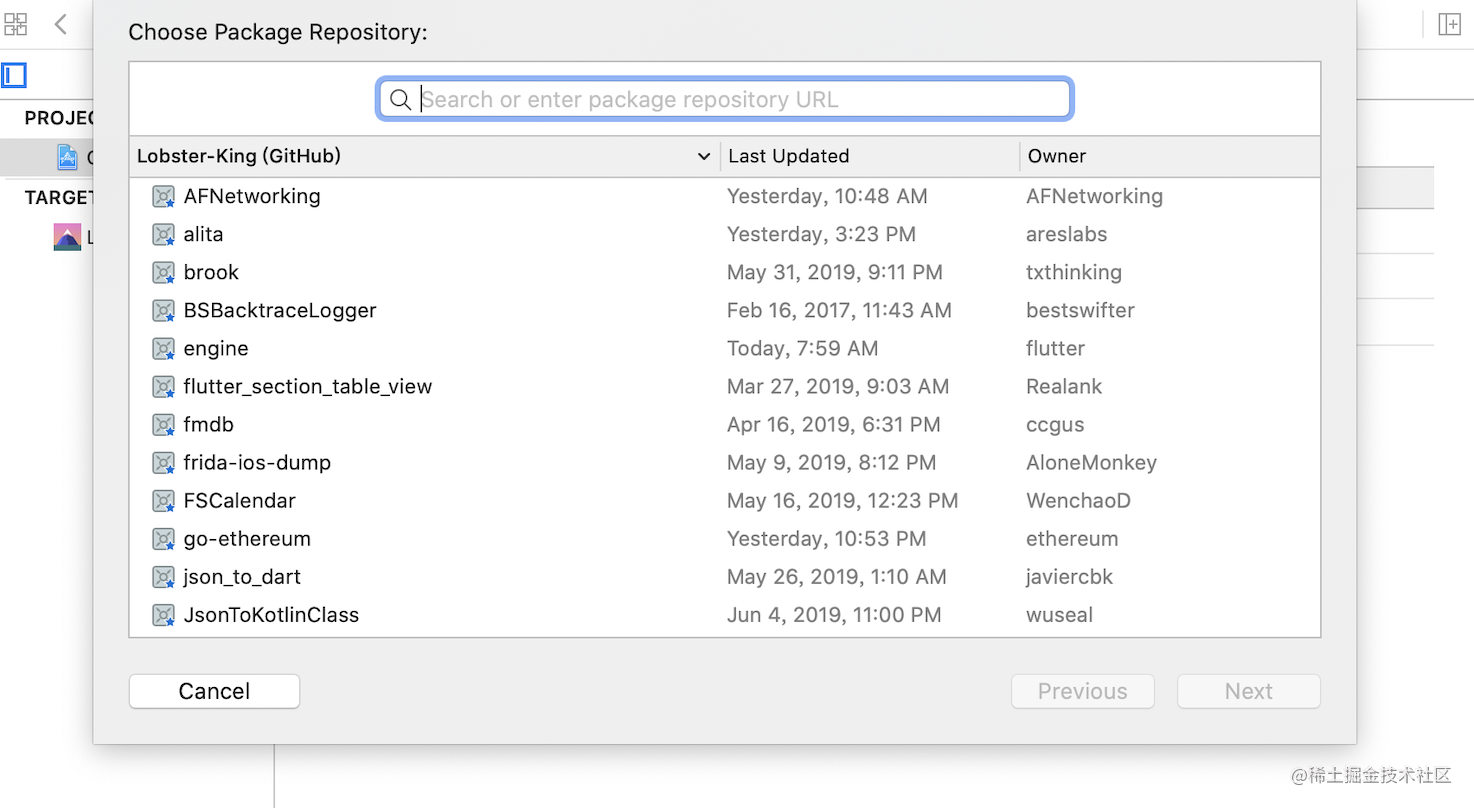Open the grid related-items icon in Xcode toolbar
This screenshot has height=808, width=1474.
16,25
